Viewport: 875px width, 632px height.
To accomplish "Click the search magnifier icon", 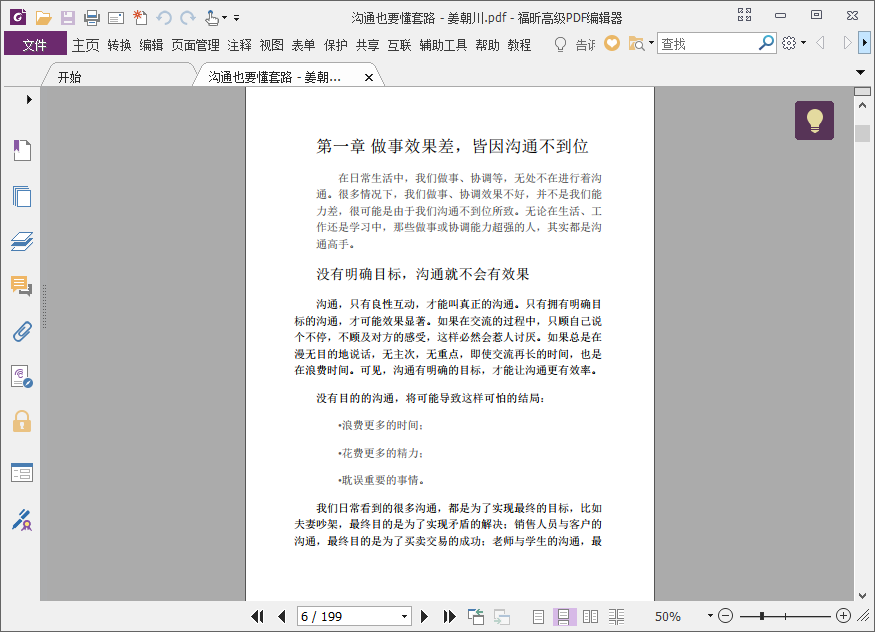I will point(766,42).
